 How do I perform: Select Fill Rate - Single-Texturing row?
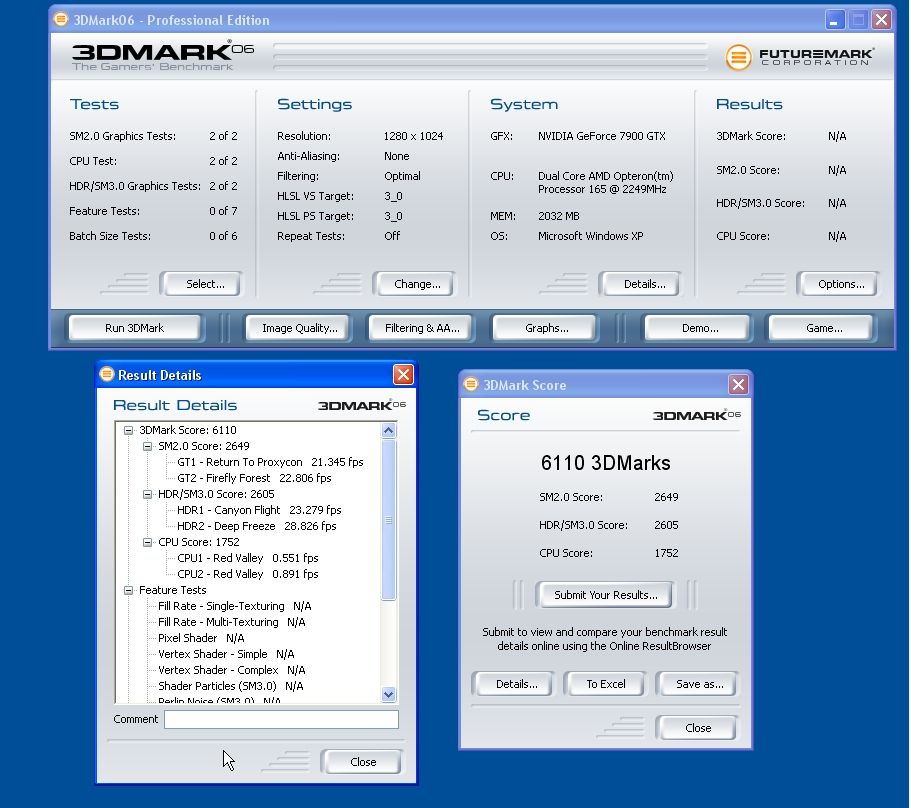point(235,606)
